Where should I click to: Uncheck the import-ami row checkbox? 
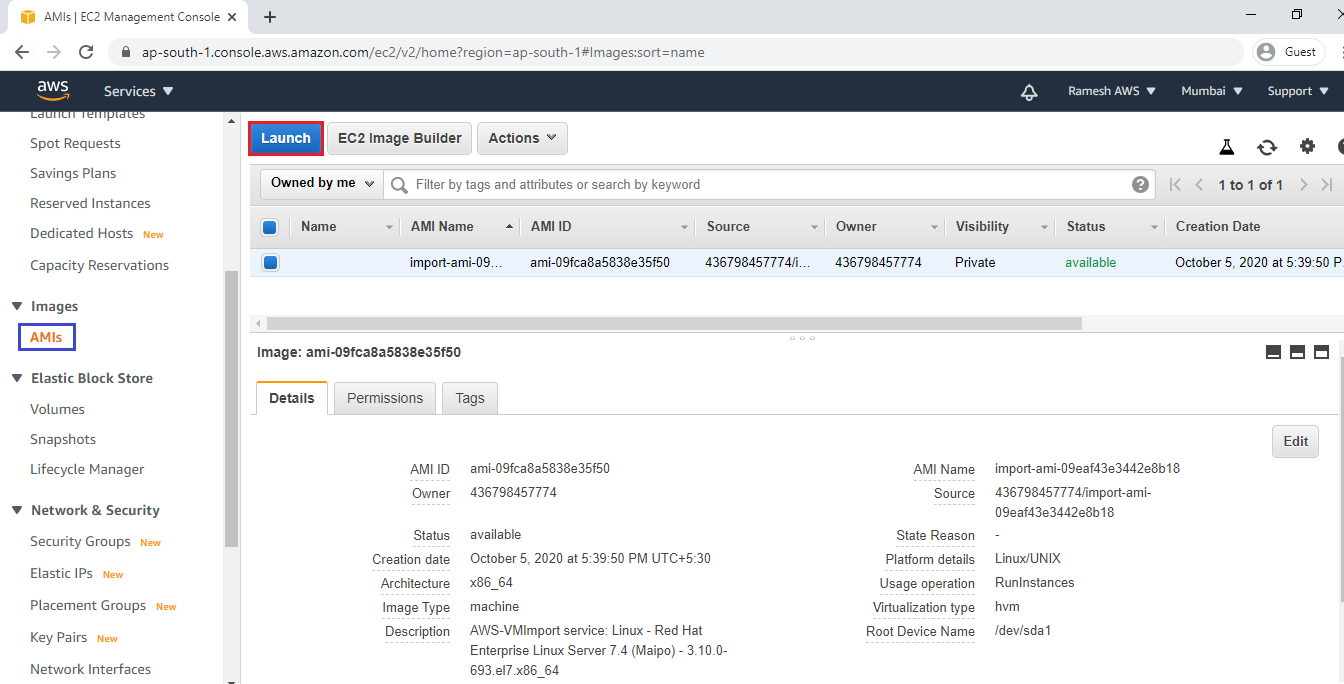270,263
